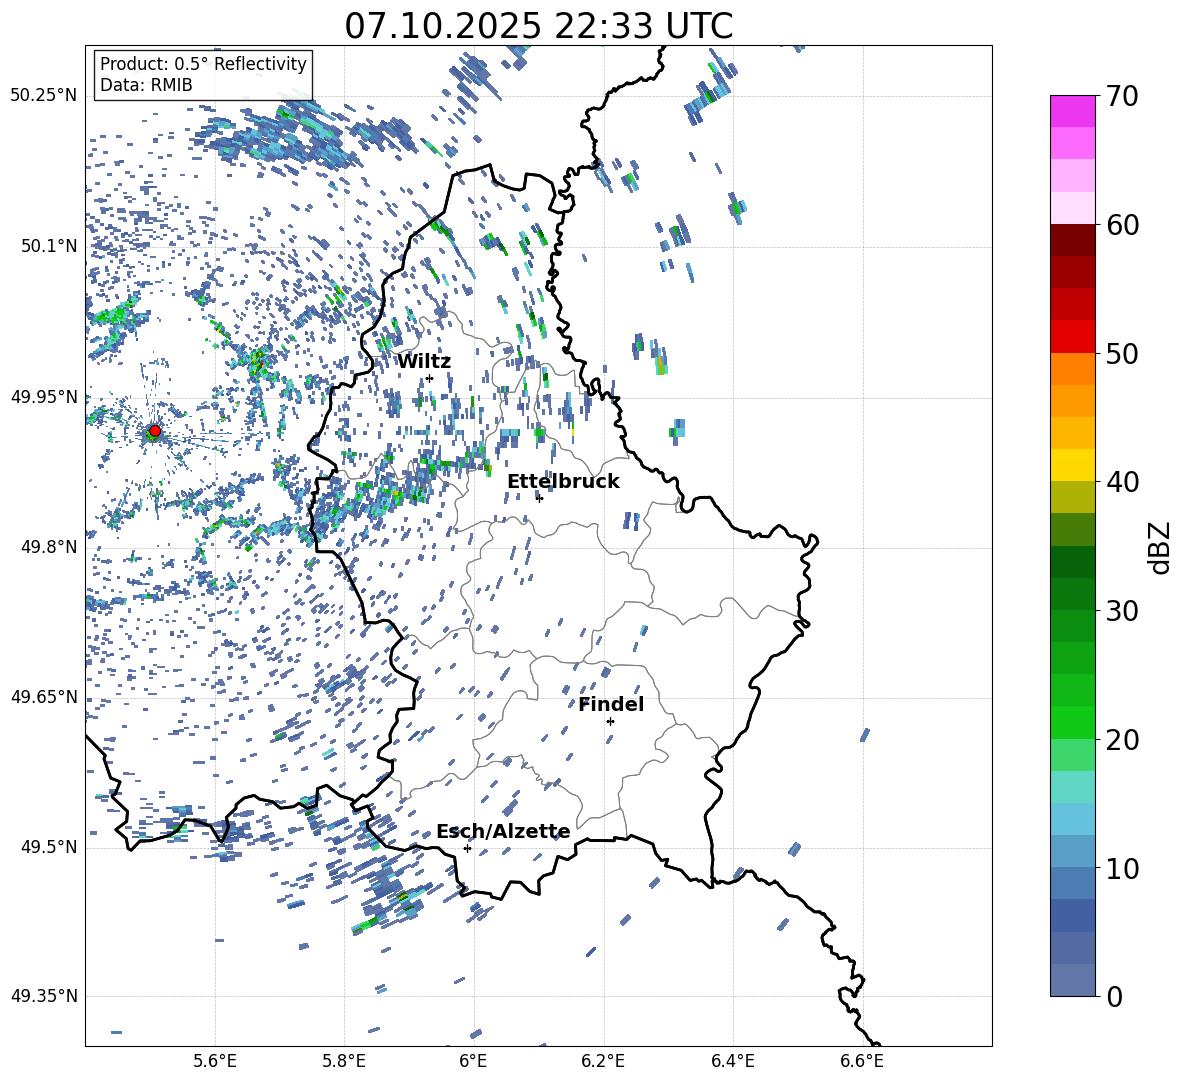
Task: Click the Ettelbruck station cross marker
Action: (x=539, y=498)
